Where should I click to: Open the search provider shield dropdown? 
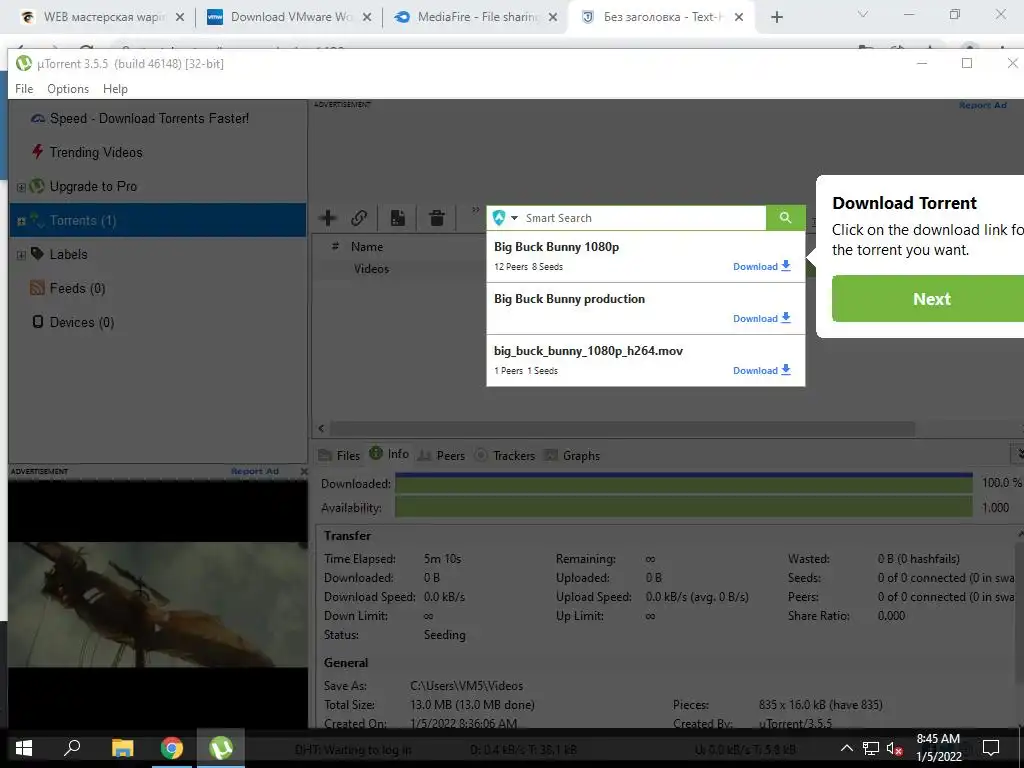coord(505,217)
